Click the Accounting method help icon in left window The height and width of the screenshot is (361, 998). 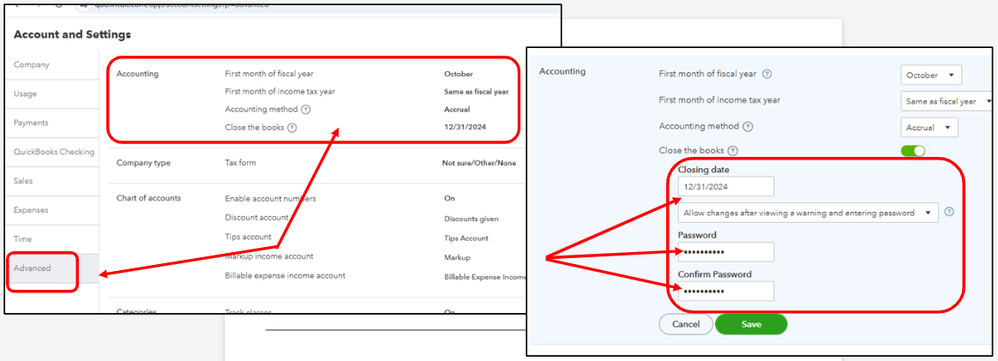coord(306,110)
